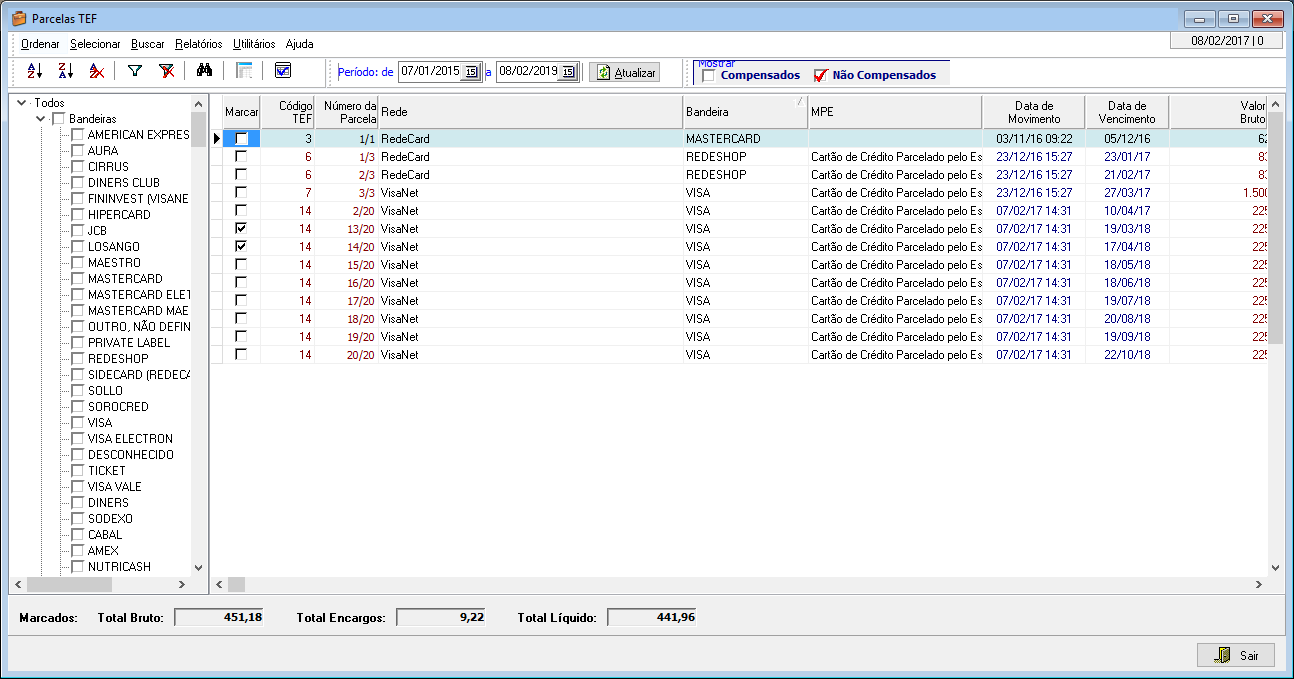Open the end date calendar picker
Screen dimensions: 1294x679
(568, 72)
